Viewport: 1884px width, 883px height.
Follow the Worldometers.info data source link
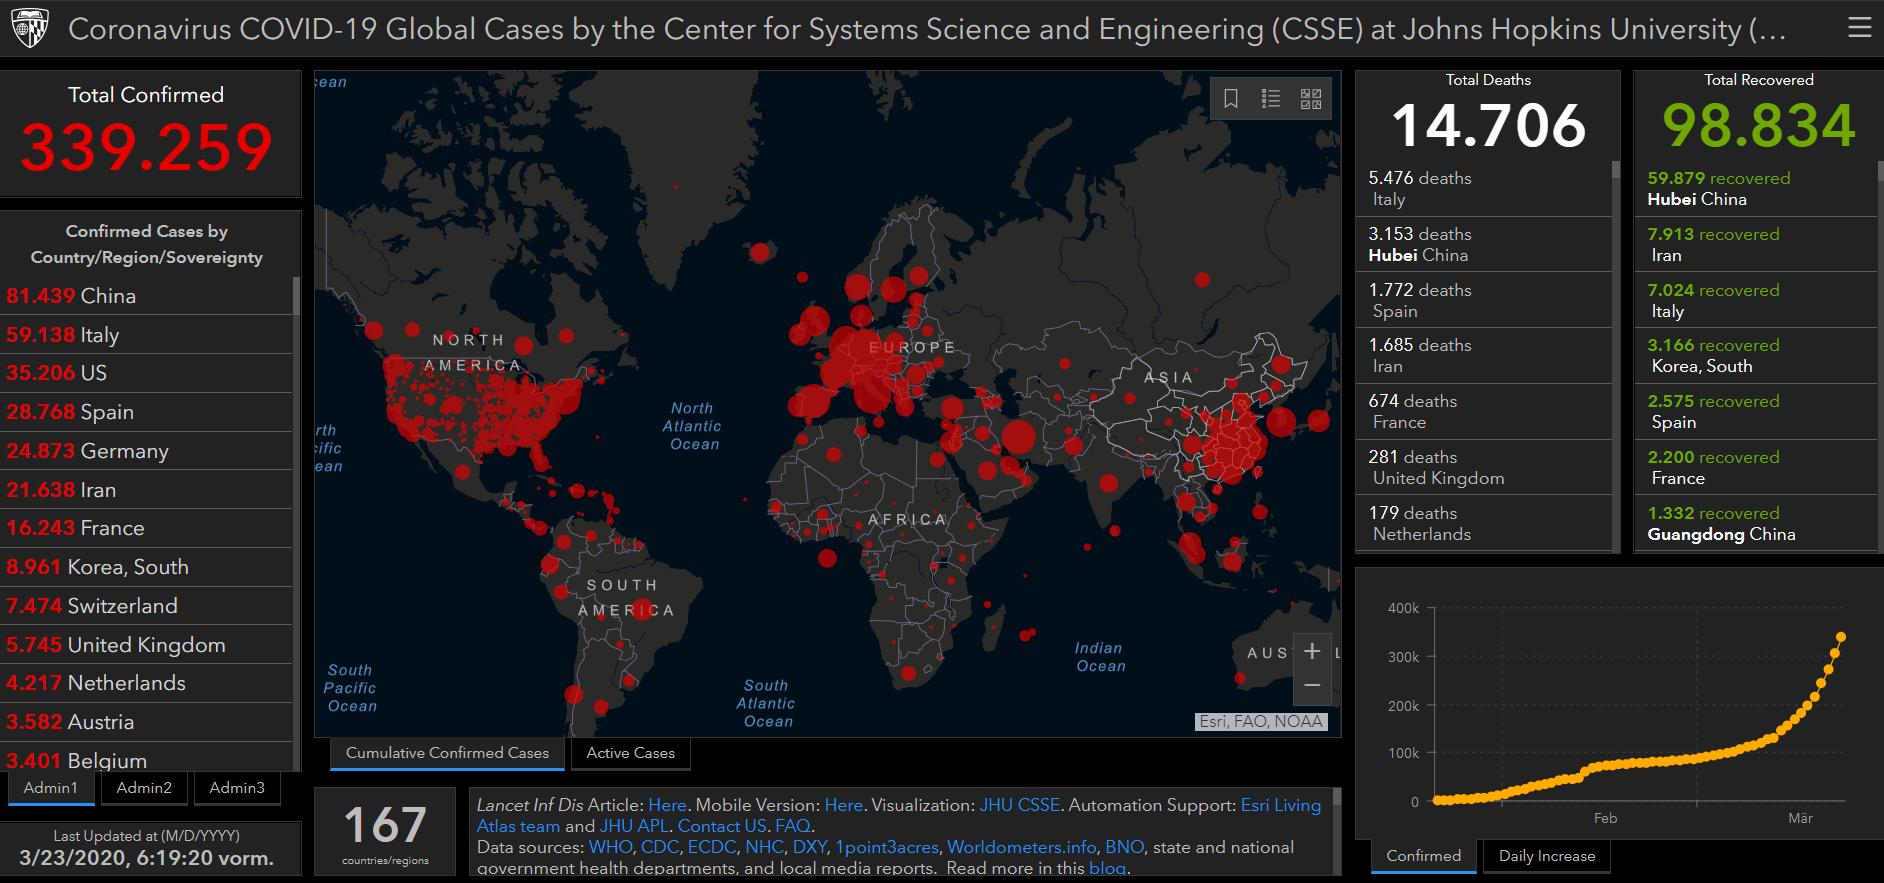coord(1021,847)
